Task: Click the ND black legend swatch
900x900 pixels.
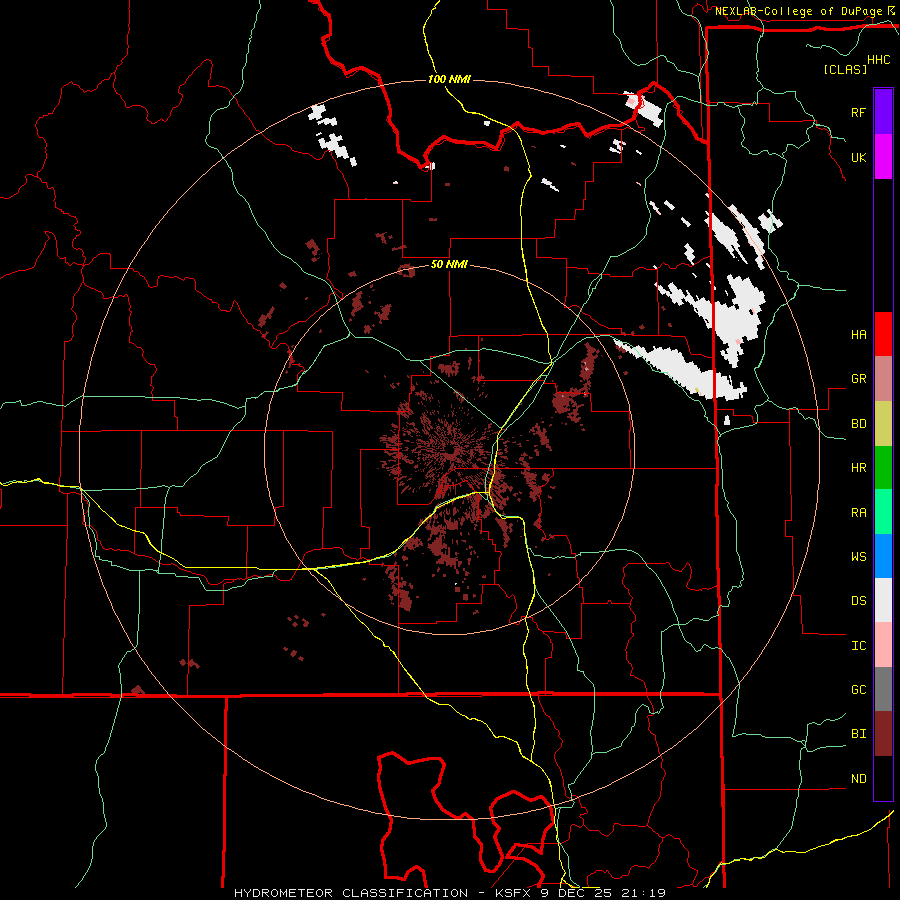Action: point(883,778)
